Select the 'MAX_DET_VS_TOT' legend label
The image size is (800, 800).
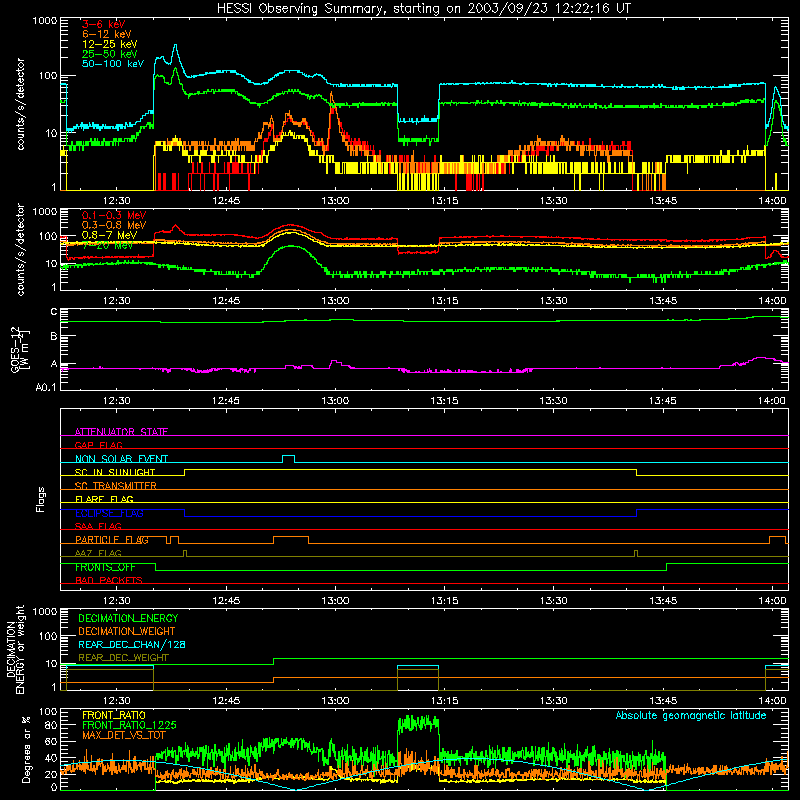coord(123,735)
